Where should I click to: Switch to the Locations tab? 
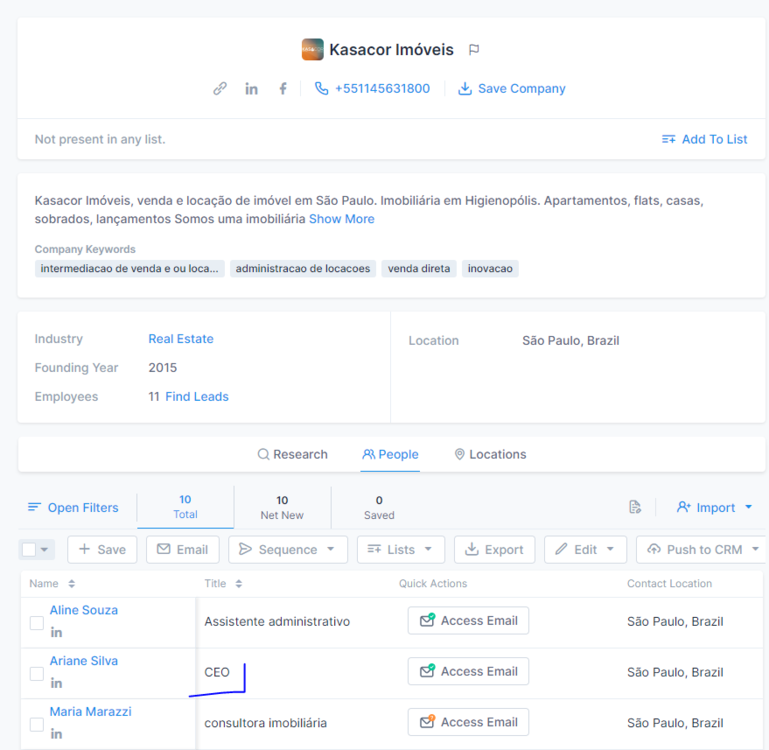(490, 455)
